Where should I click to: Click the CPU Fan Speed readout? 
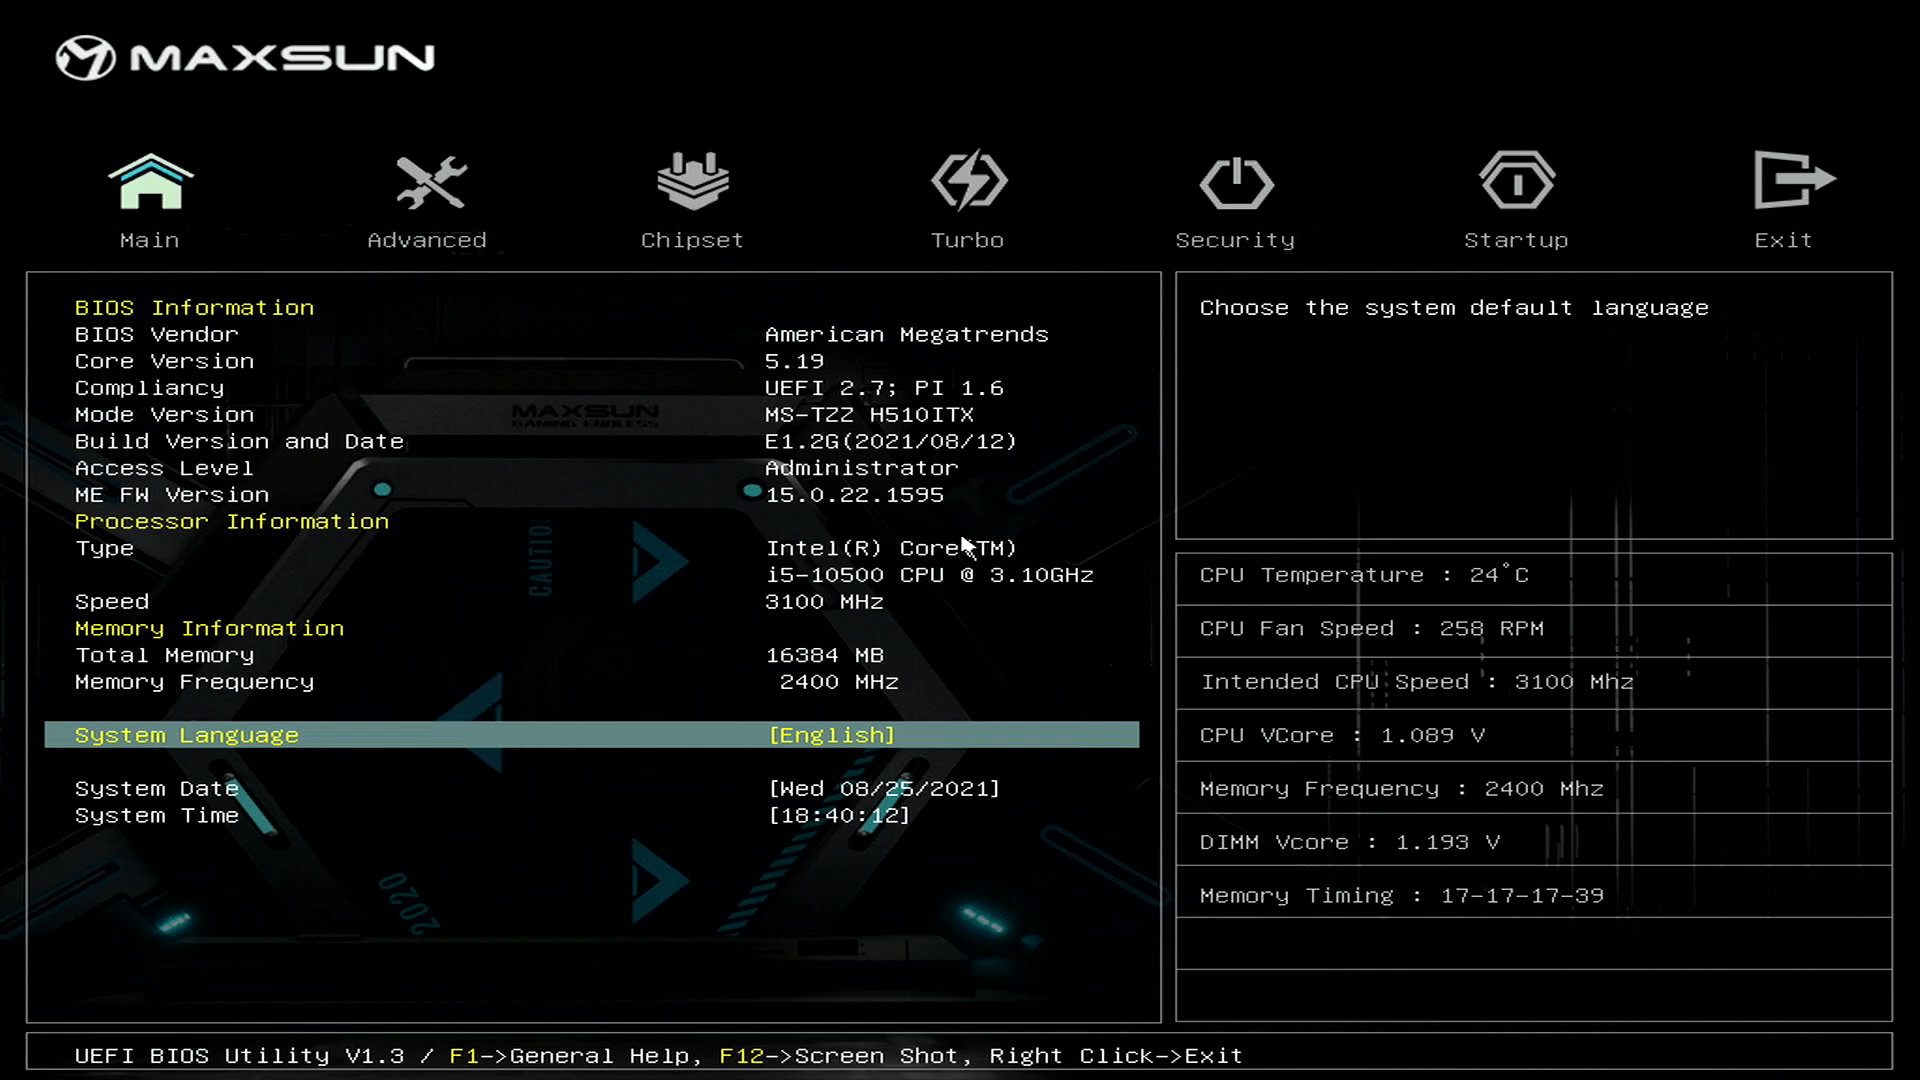pyautogui.click(x=1372, y=629)
